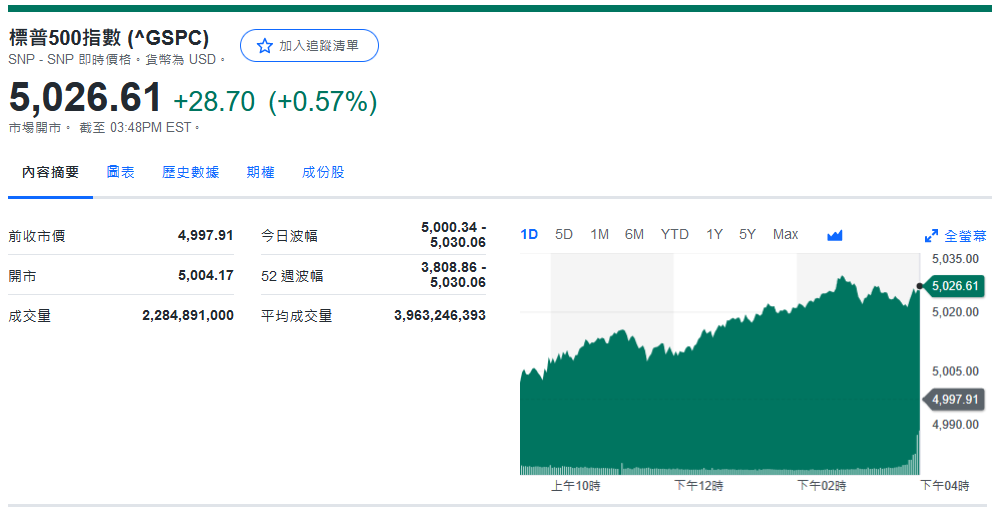Switch chart range to 5D
This screenshot has width=992, height=515.
click(x=564, y=235)
